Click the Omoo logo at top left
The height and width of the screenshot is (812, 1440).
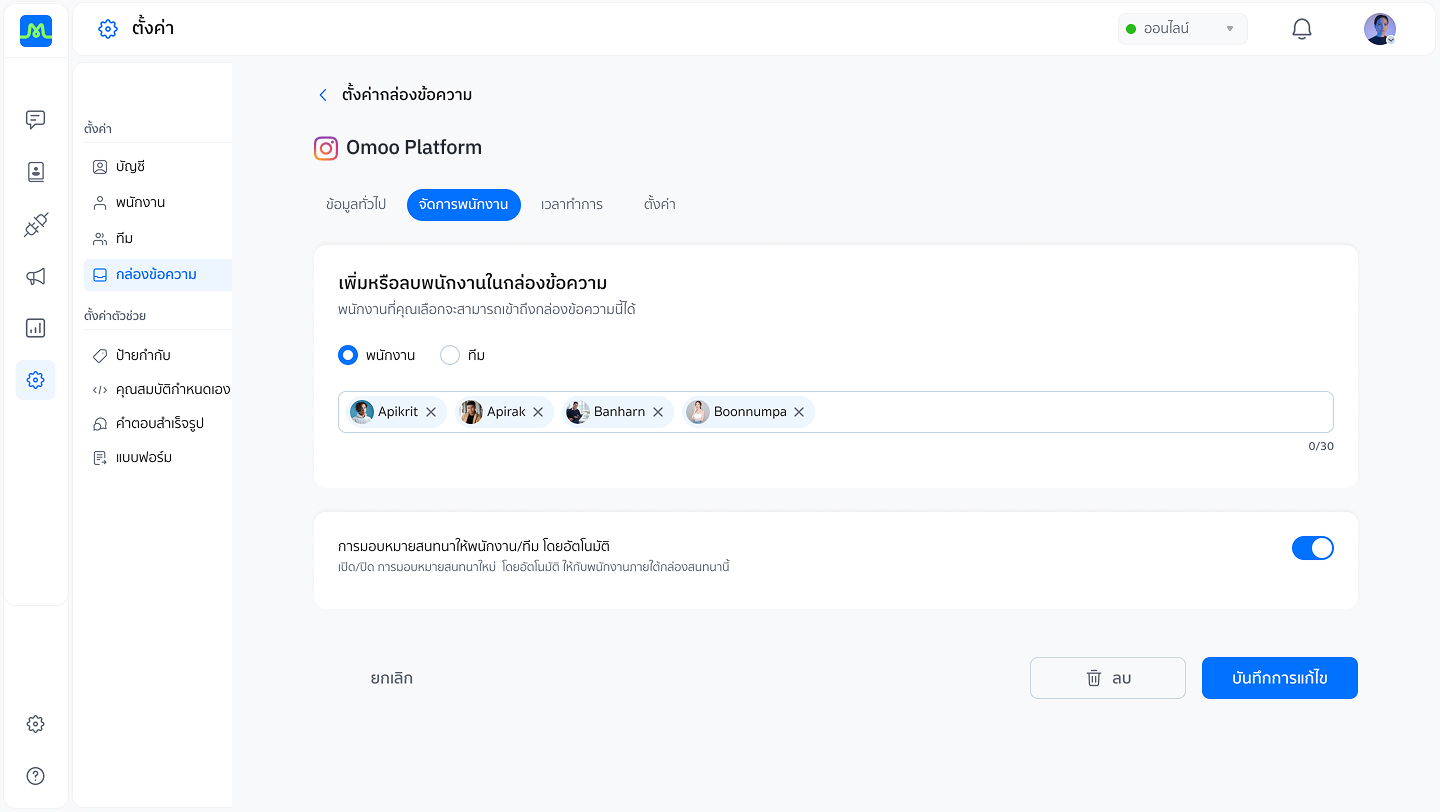(x=36, y=31)
